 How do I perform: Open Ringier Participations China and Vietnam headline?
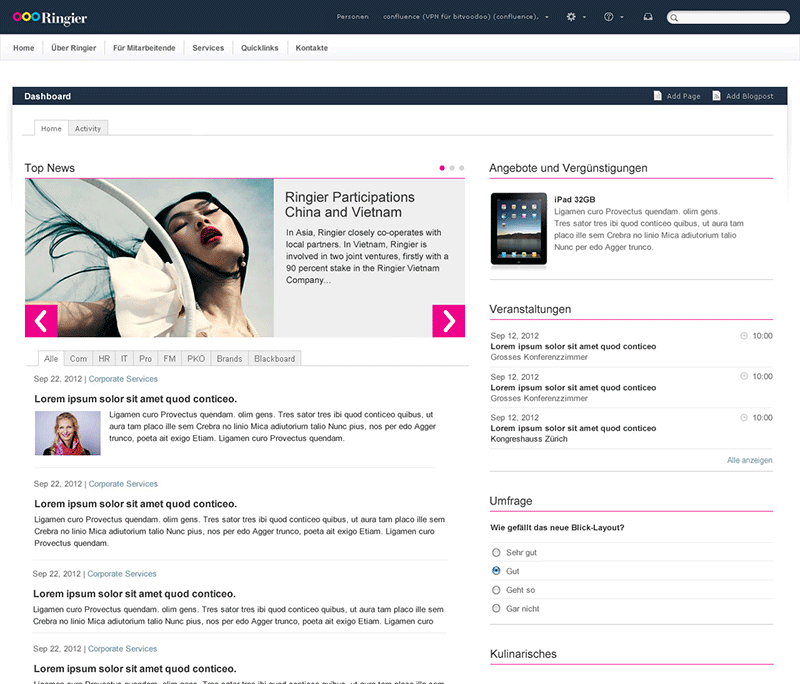point(349,205)
